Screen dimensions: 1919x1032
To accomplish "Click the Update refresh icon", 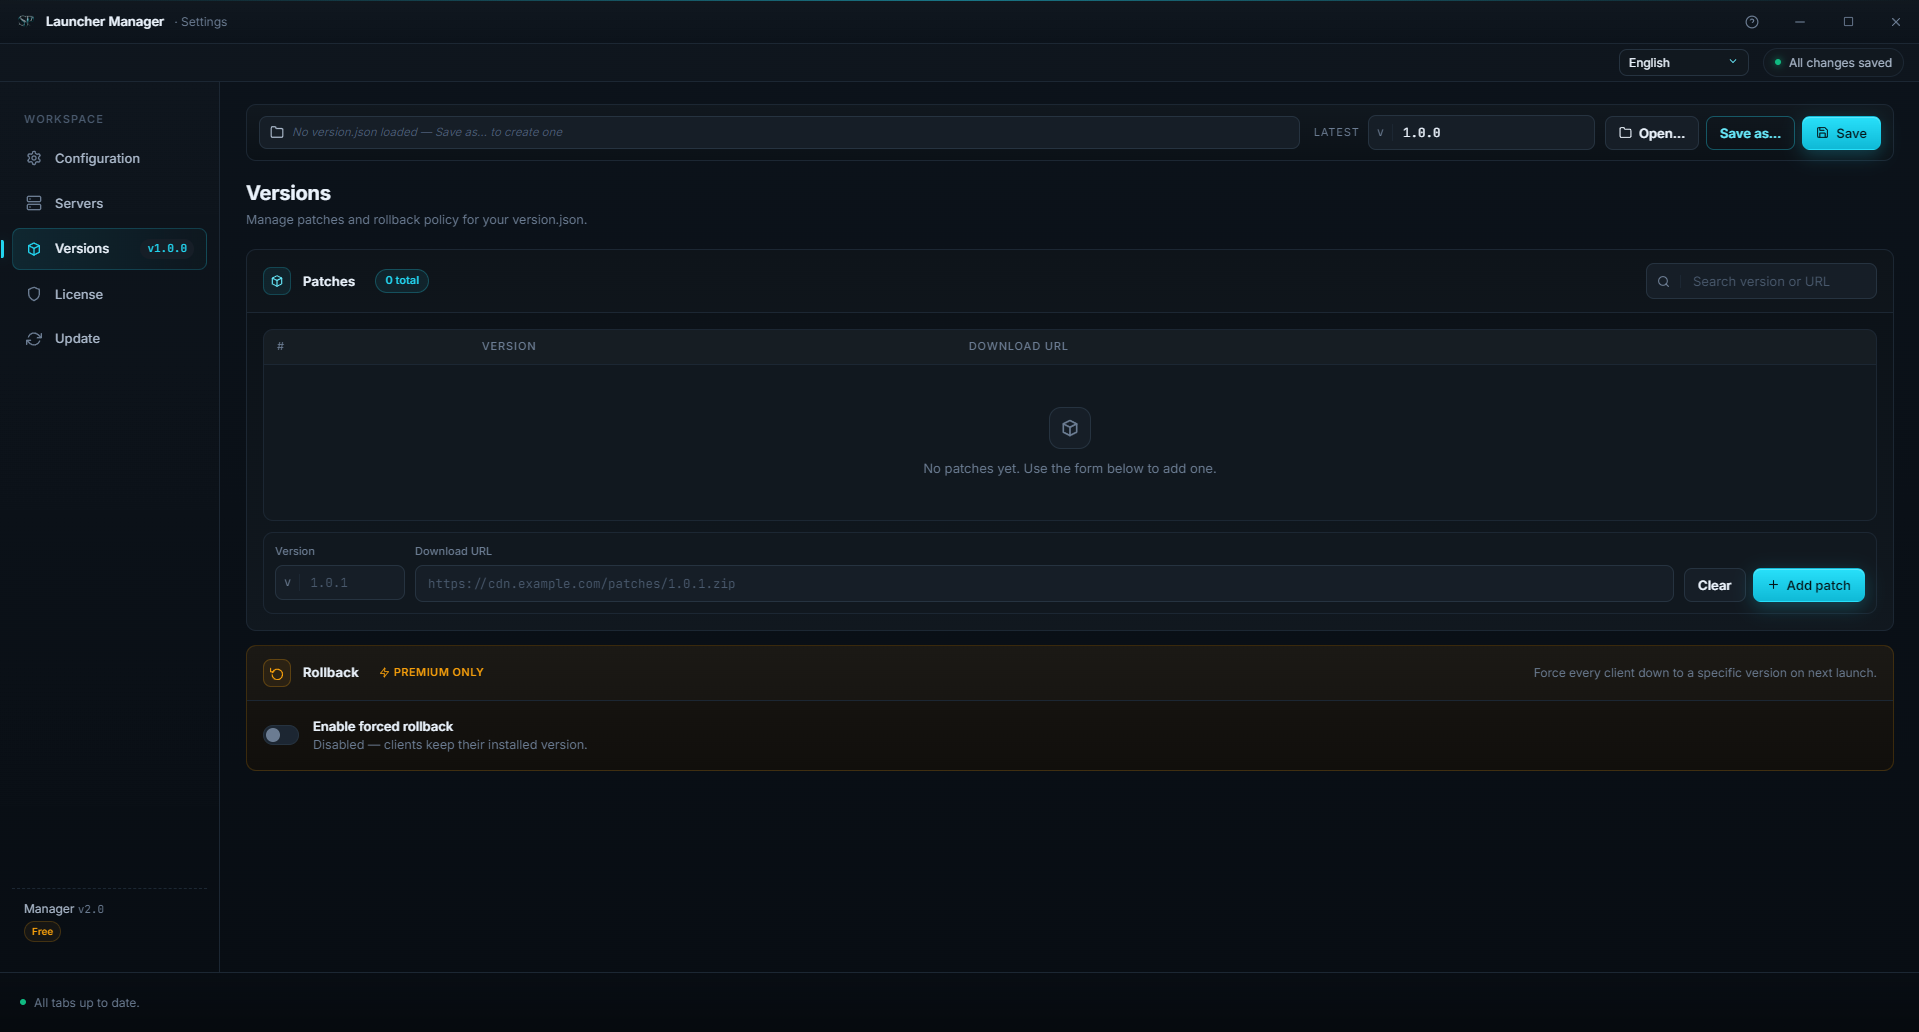I will [34, 339].
